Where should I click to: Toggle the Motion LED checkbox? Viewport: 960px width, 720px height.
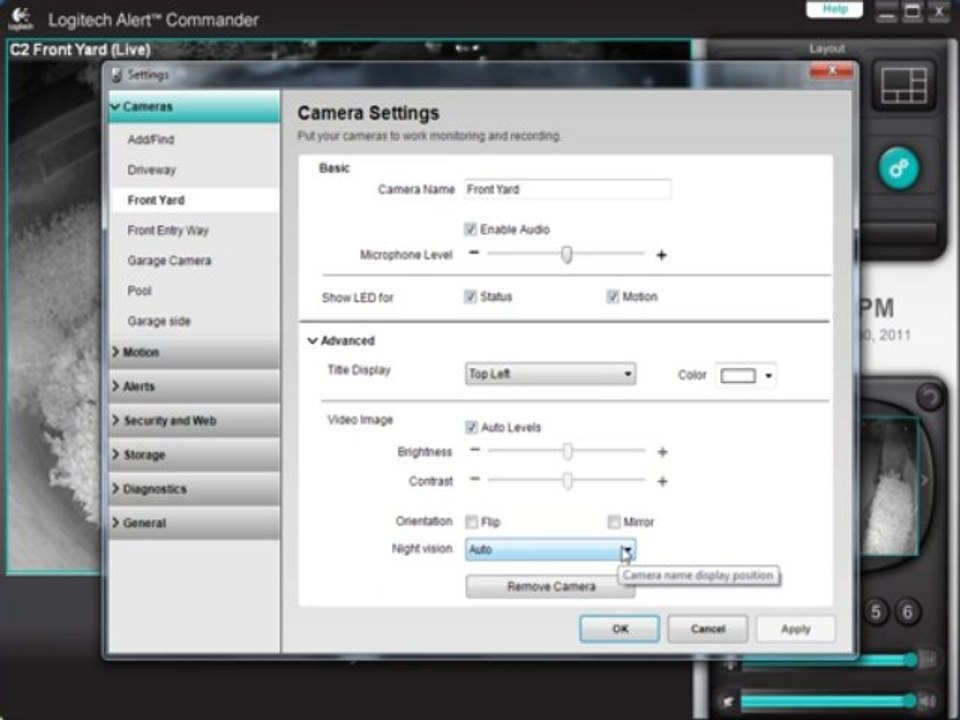click(613, 297)
